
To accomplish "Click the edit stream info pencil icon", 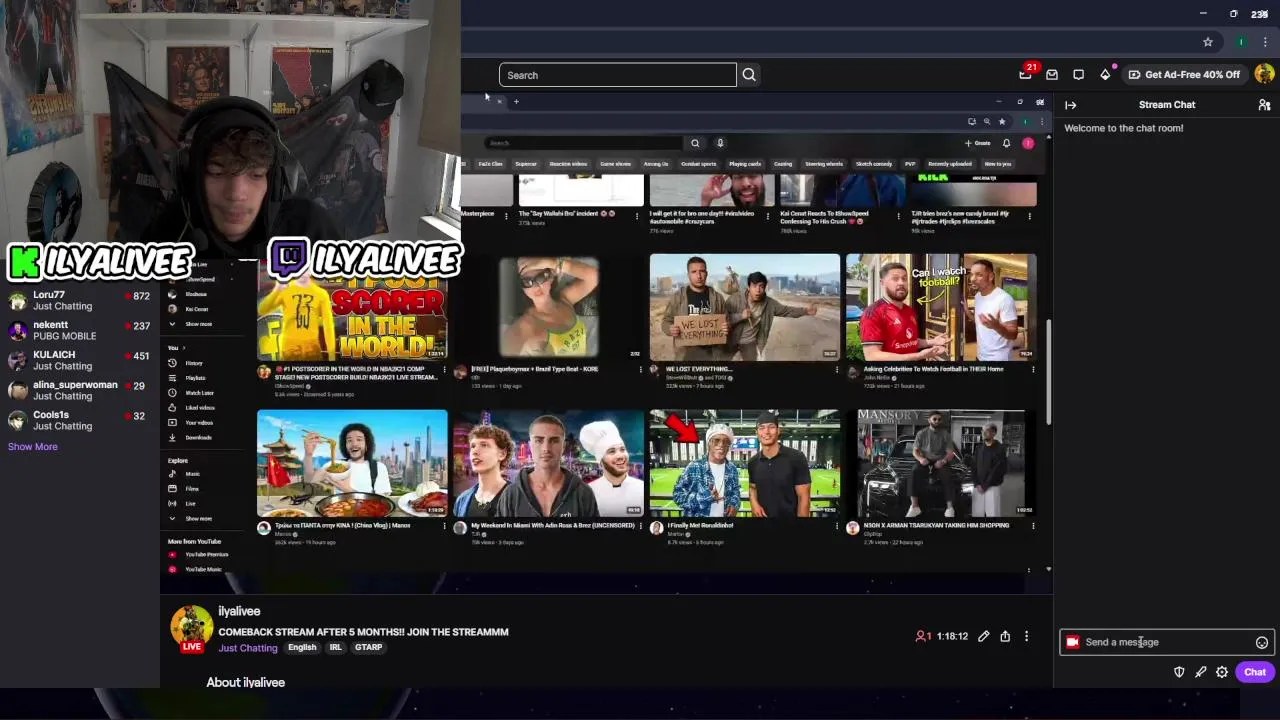I will [x=984, y=636].
